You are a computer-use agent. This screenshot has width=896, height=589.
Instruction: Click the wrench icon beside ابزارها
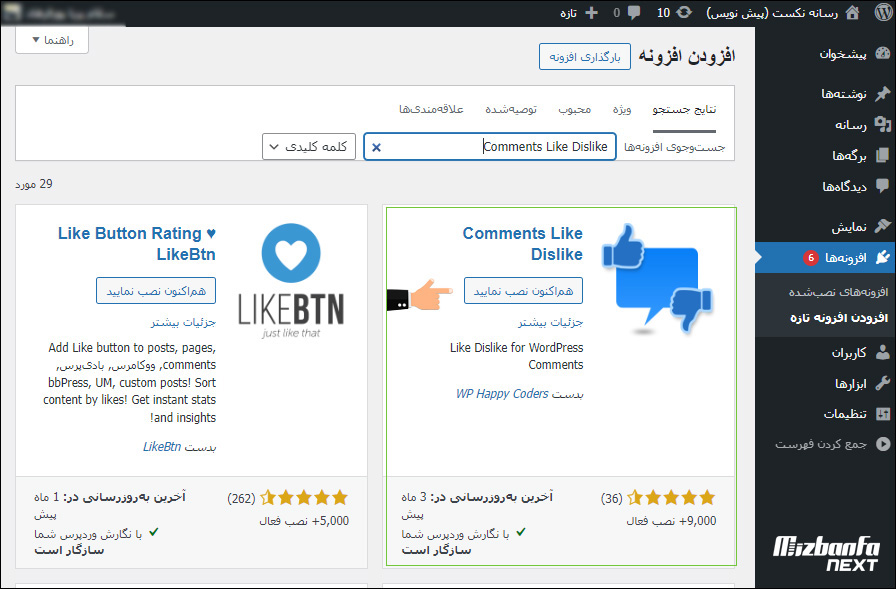pyautogui.click(x=883, y=383)
